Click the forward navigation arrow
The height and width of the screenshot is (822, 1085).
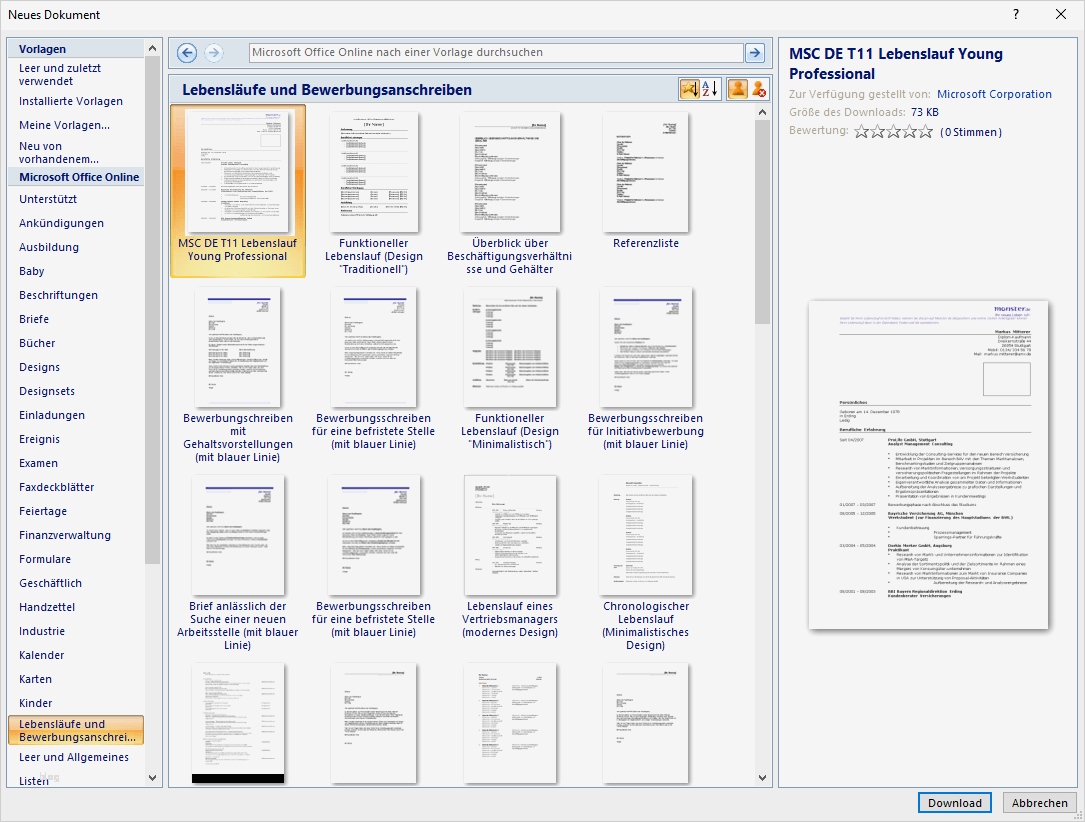pyautogui.click(x=212, y=53)
